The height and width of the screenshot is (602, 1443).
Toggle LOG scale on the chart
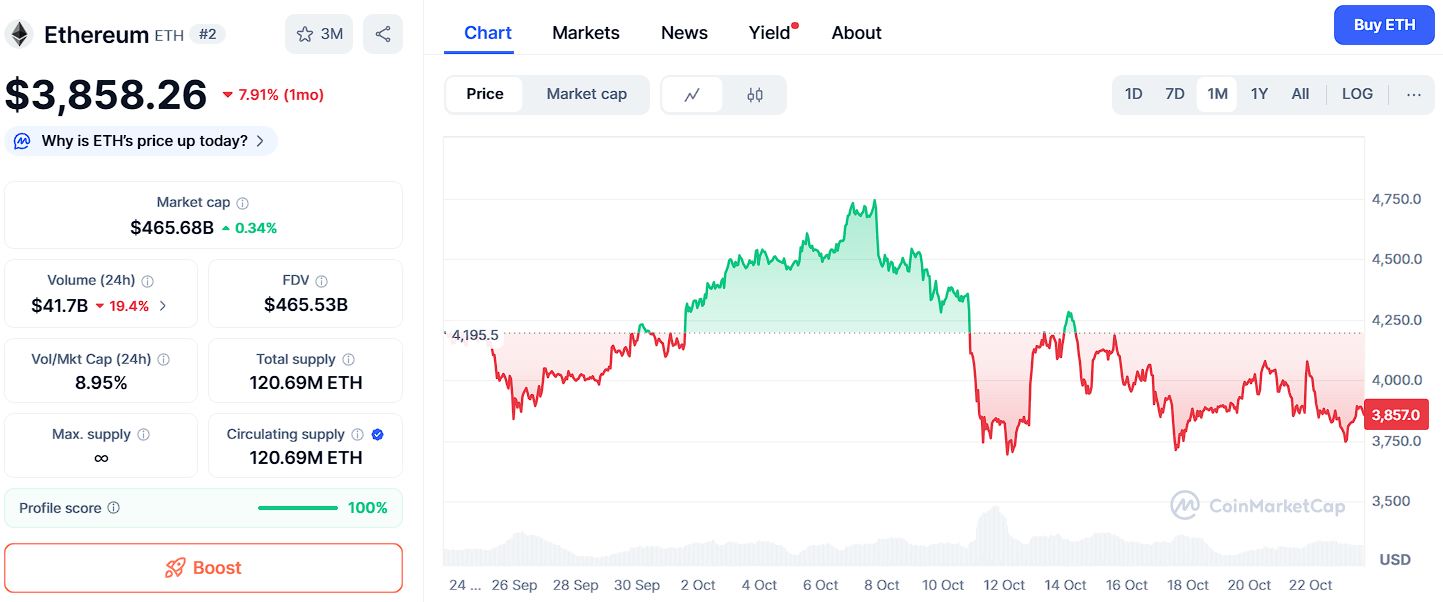click(x=1357, y=94)
